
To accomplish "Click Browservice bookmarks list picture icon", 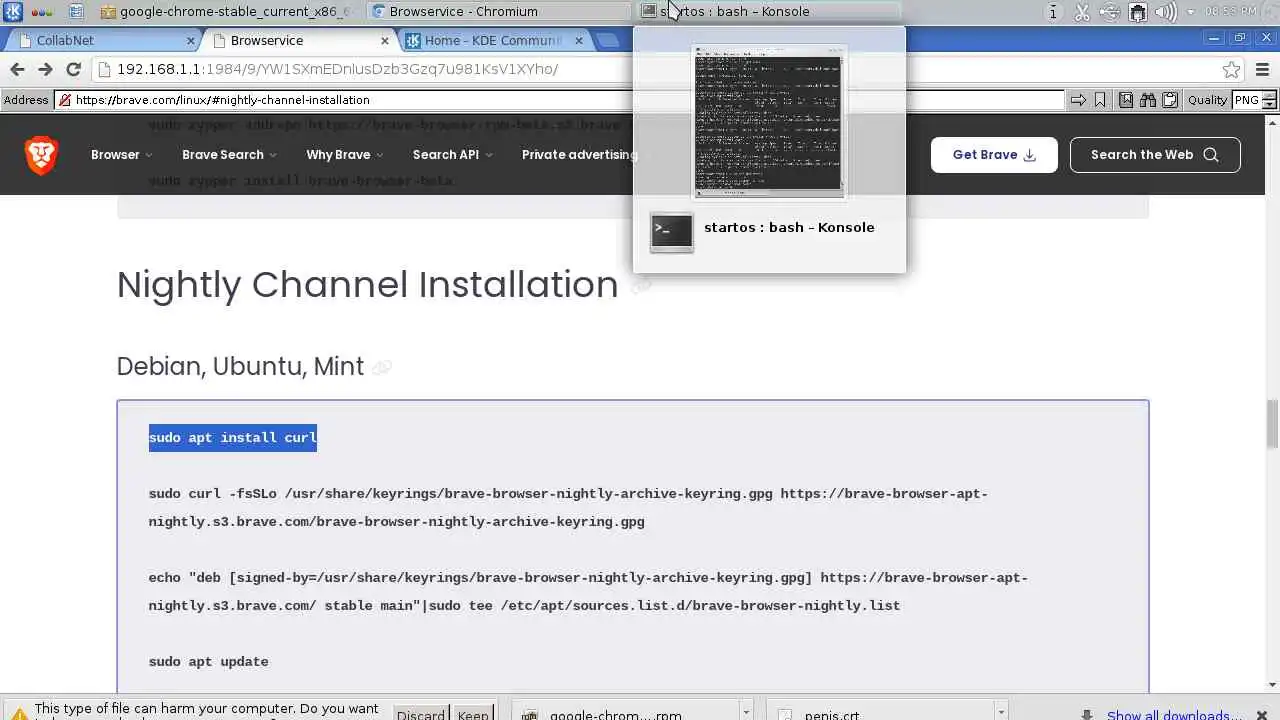I will (1126, 100).
